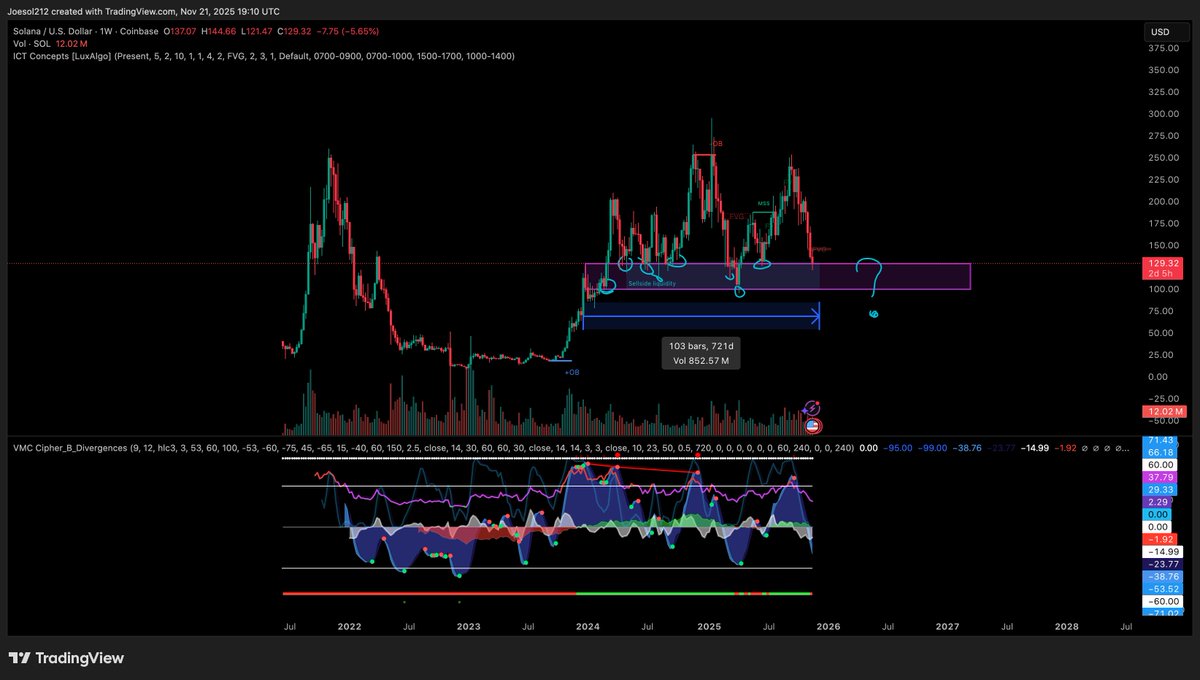Viewport: 1200px width, 680px height.
Task: Click the 2024 label on the time axis
Action: coord(588,626)
